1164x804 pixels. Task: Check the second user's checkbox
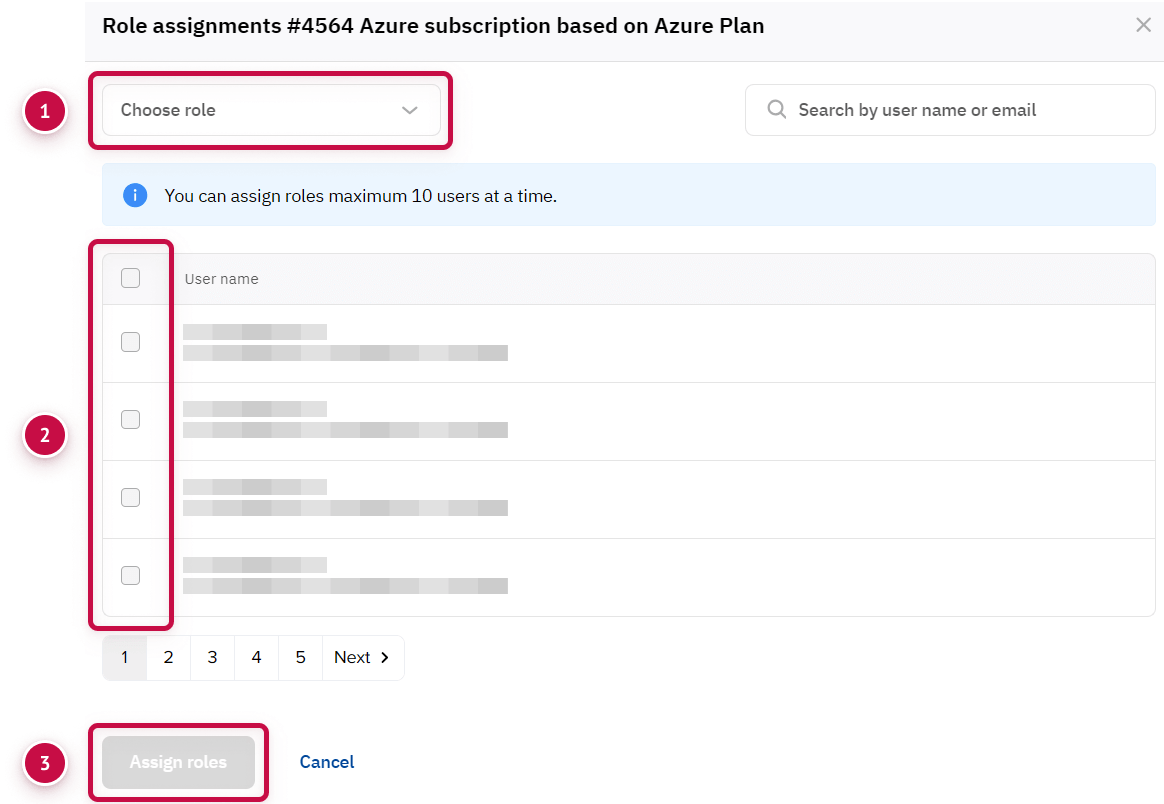tap(130, 420)
